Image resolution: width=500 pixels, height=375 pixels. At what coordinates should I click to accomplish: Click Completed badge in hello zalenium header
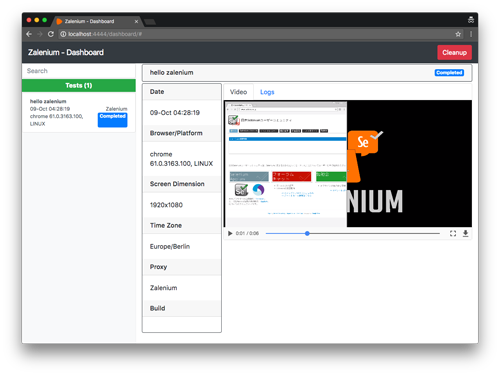click(449, 73)
